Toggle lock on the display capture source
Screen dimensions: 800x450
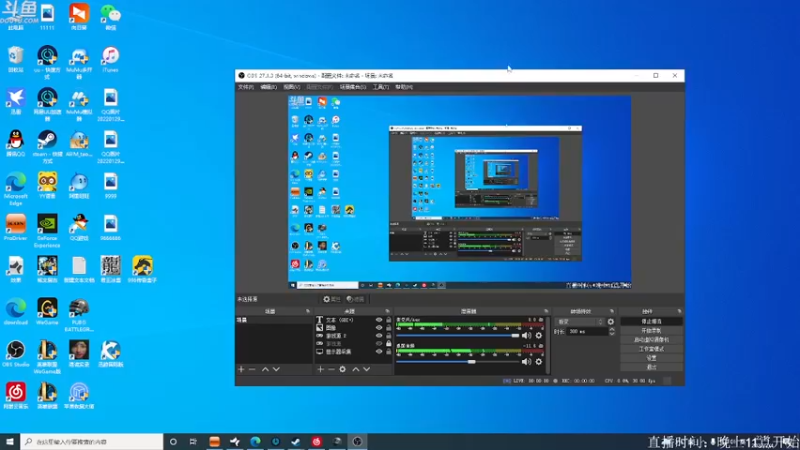[389, 352]
